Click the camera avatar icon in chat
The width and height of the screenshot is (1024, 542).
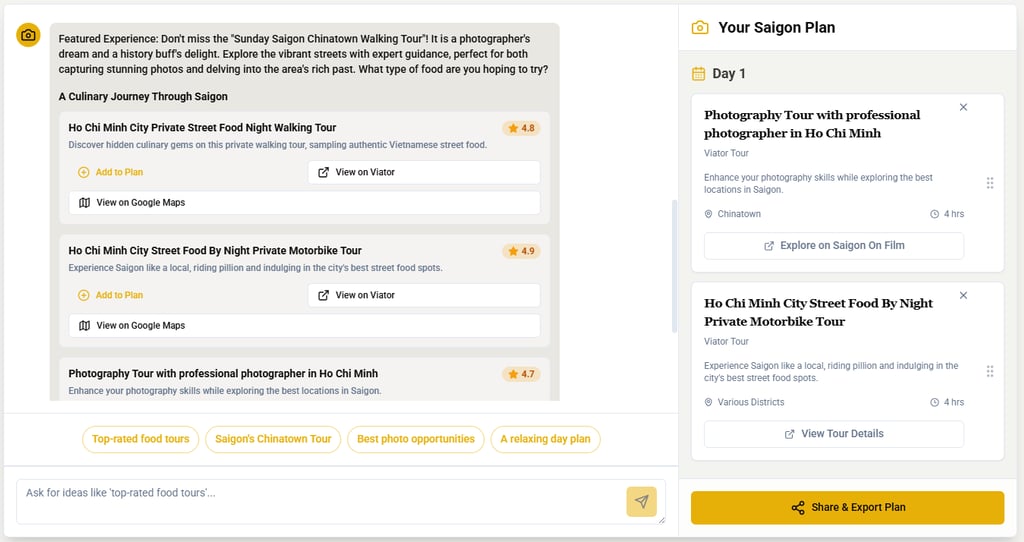click(28, 35)
